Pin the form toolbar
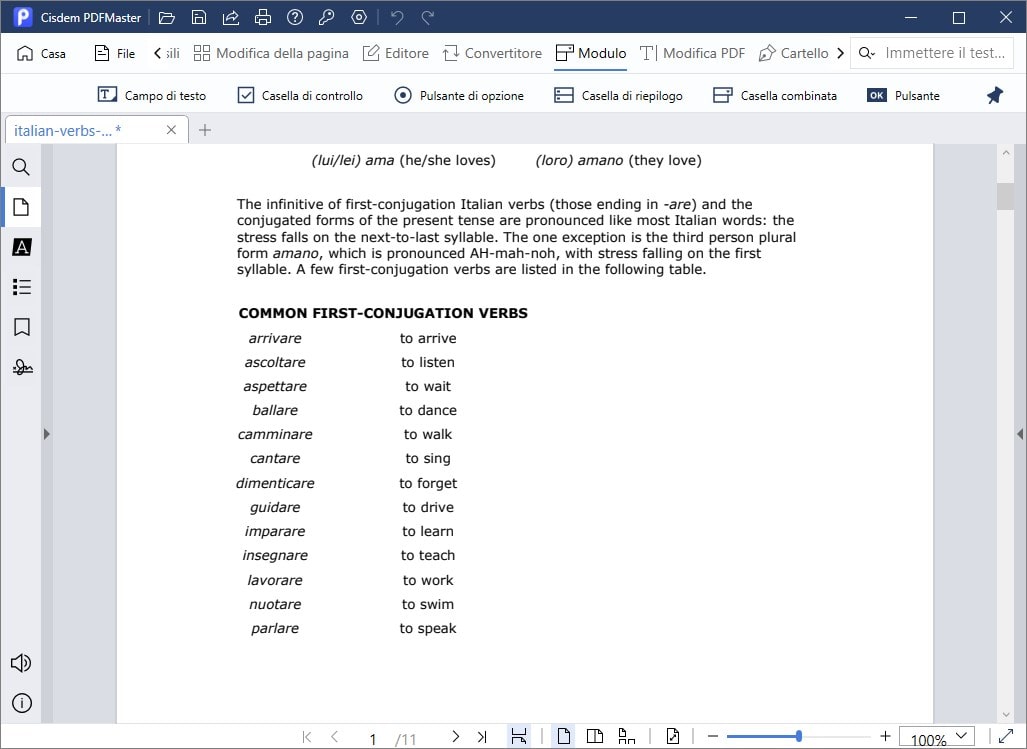1027x749 pixels. click(x=993, y=94)
